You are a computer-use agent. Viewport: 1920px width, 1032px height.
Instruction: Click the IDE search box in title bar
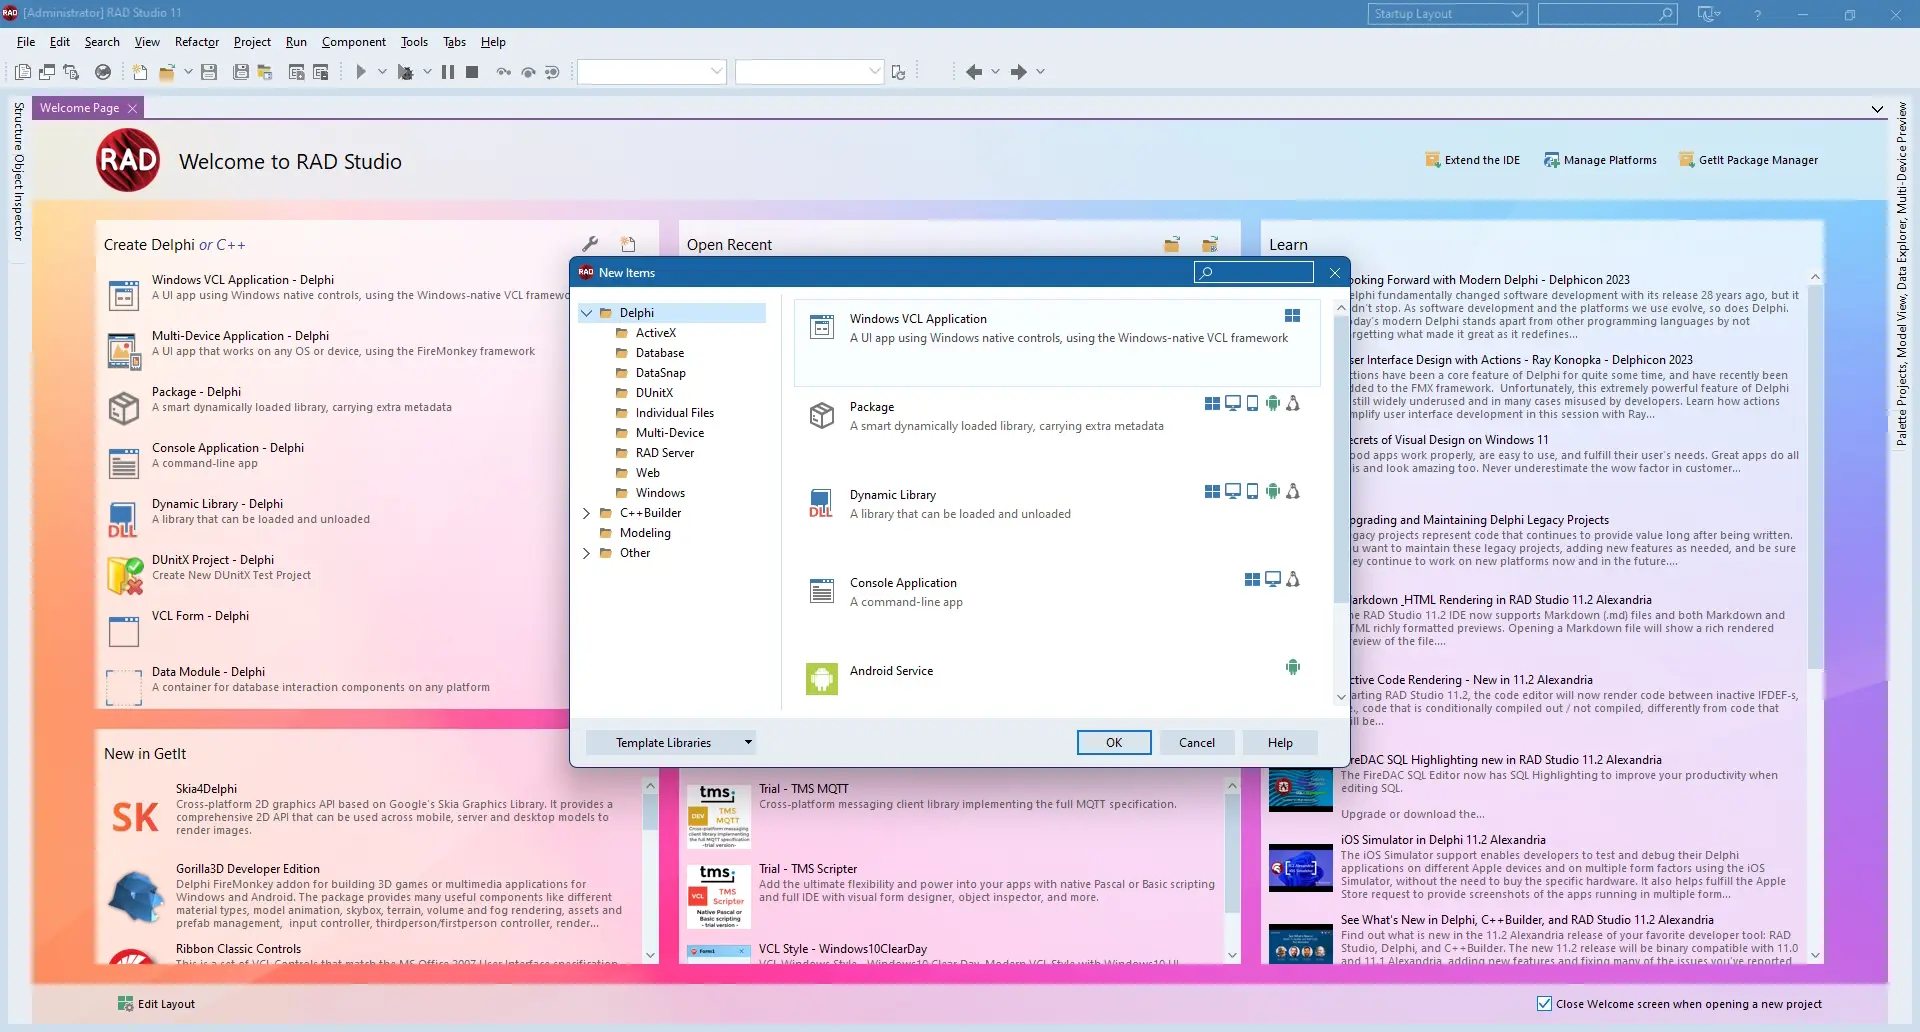(1607, 14)
